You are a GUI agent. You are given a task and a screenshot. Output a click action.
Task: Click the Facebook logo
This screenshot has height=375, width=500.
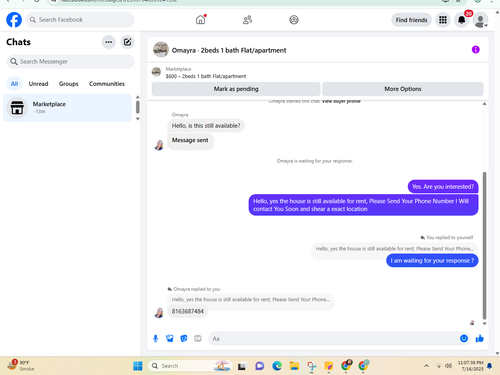point(14,20)
